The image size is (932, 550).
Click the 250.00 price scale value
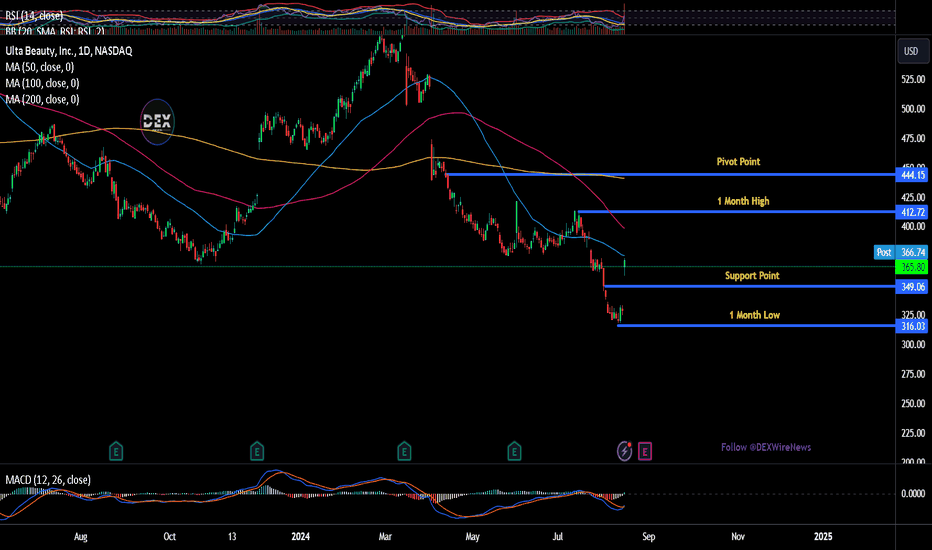pos(913,403)
